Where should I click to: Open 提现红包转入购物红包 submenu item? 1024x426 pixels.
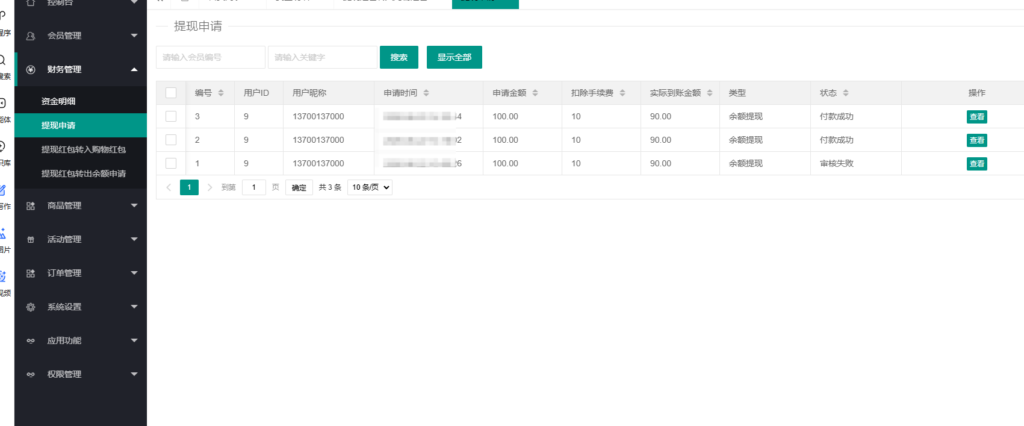[80, 150]
